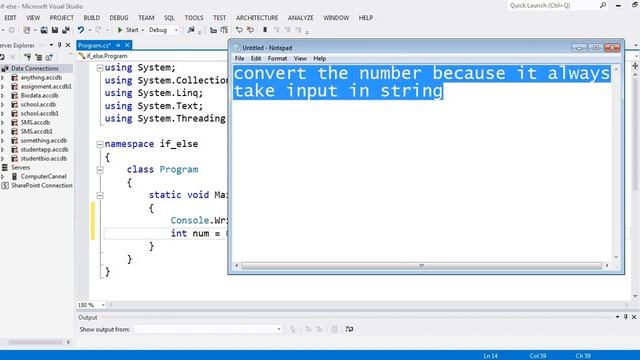
Task: Click the Quick Launch magnifier icon
Action: pyautogui.click(x=603, y=5)
